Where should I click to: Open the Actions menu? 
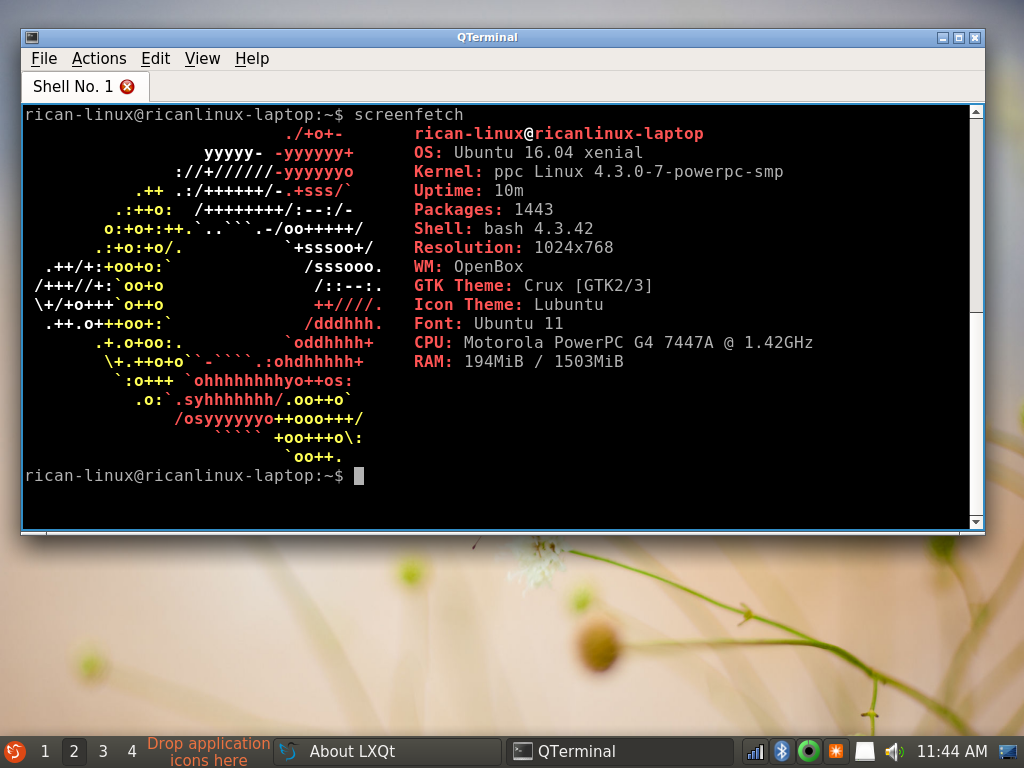(99, 59)
